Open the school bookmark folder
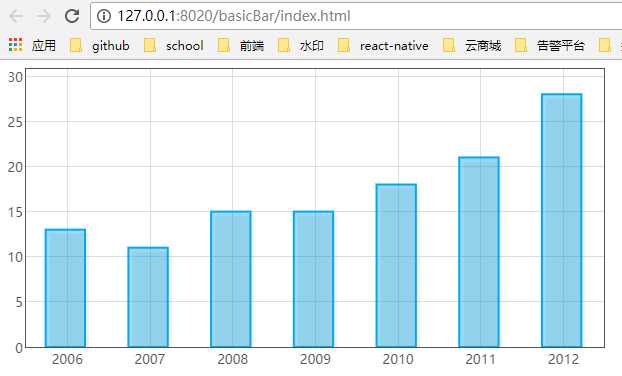622x376 pixels. (173, 46)
